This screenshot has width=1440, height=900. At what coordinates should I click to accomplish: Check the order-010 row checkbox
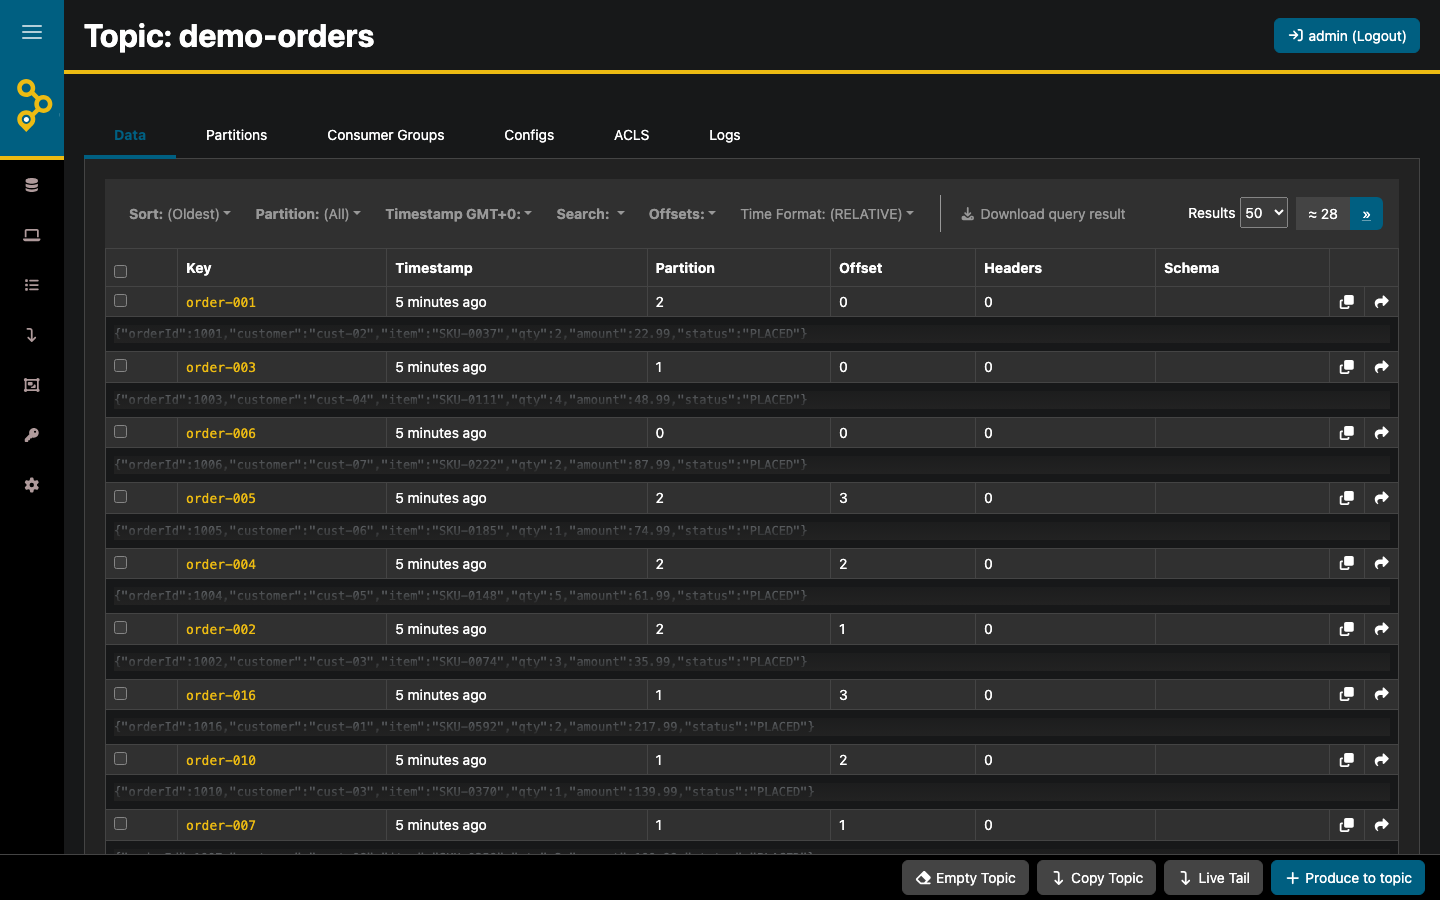coord(121,758)
